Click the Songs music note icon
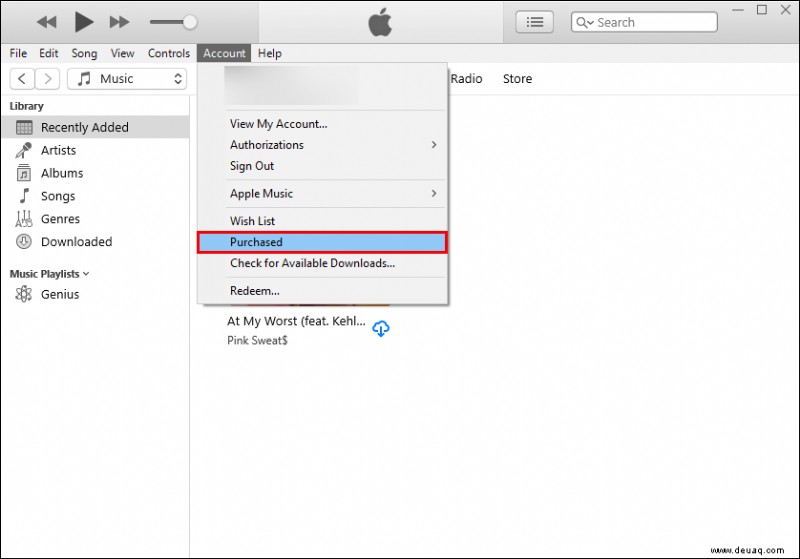Image resolution: width=800 pixels, height=559 pixels. [x=23, y=196]
